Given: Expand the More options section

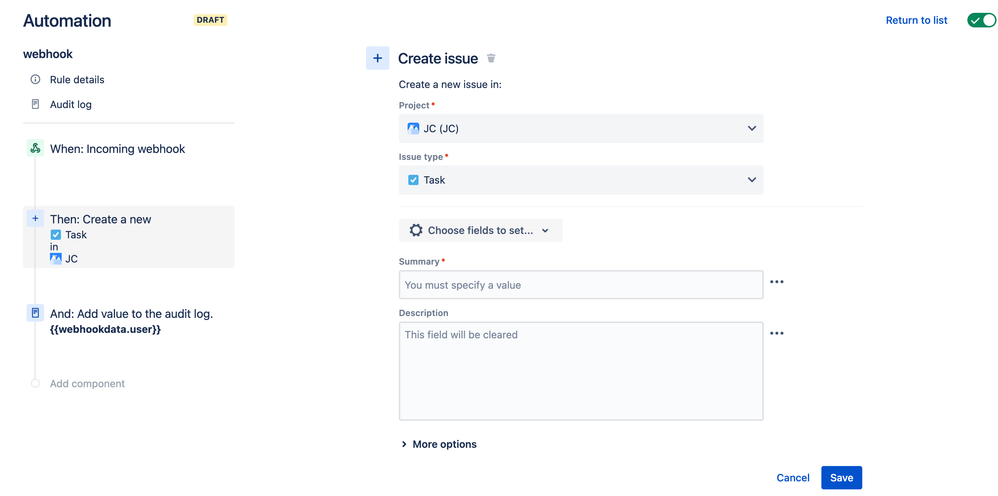Looking at the screenshot, I should [439, 444].
